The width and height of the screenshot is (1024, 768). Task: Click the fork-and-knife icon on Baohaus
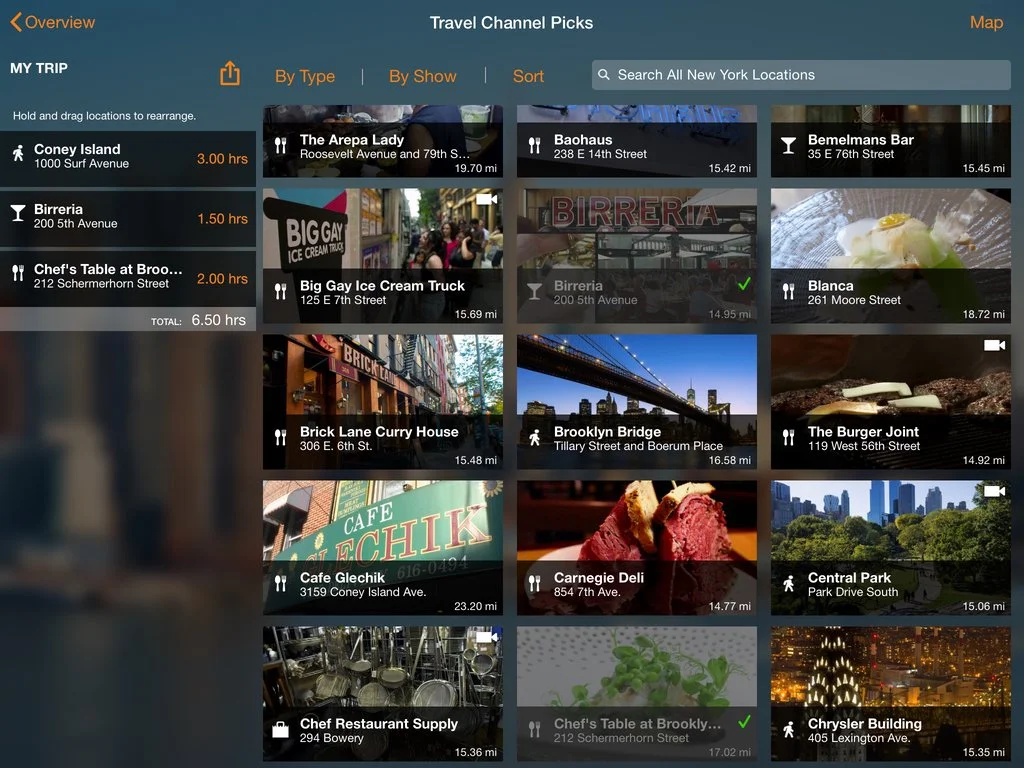pyautogui.click(x=535, y=146)
